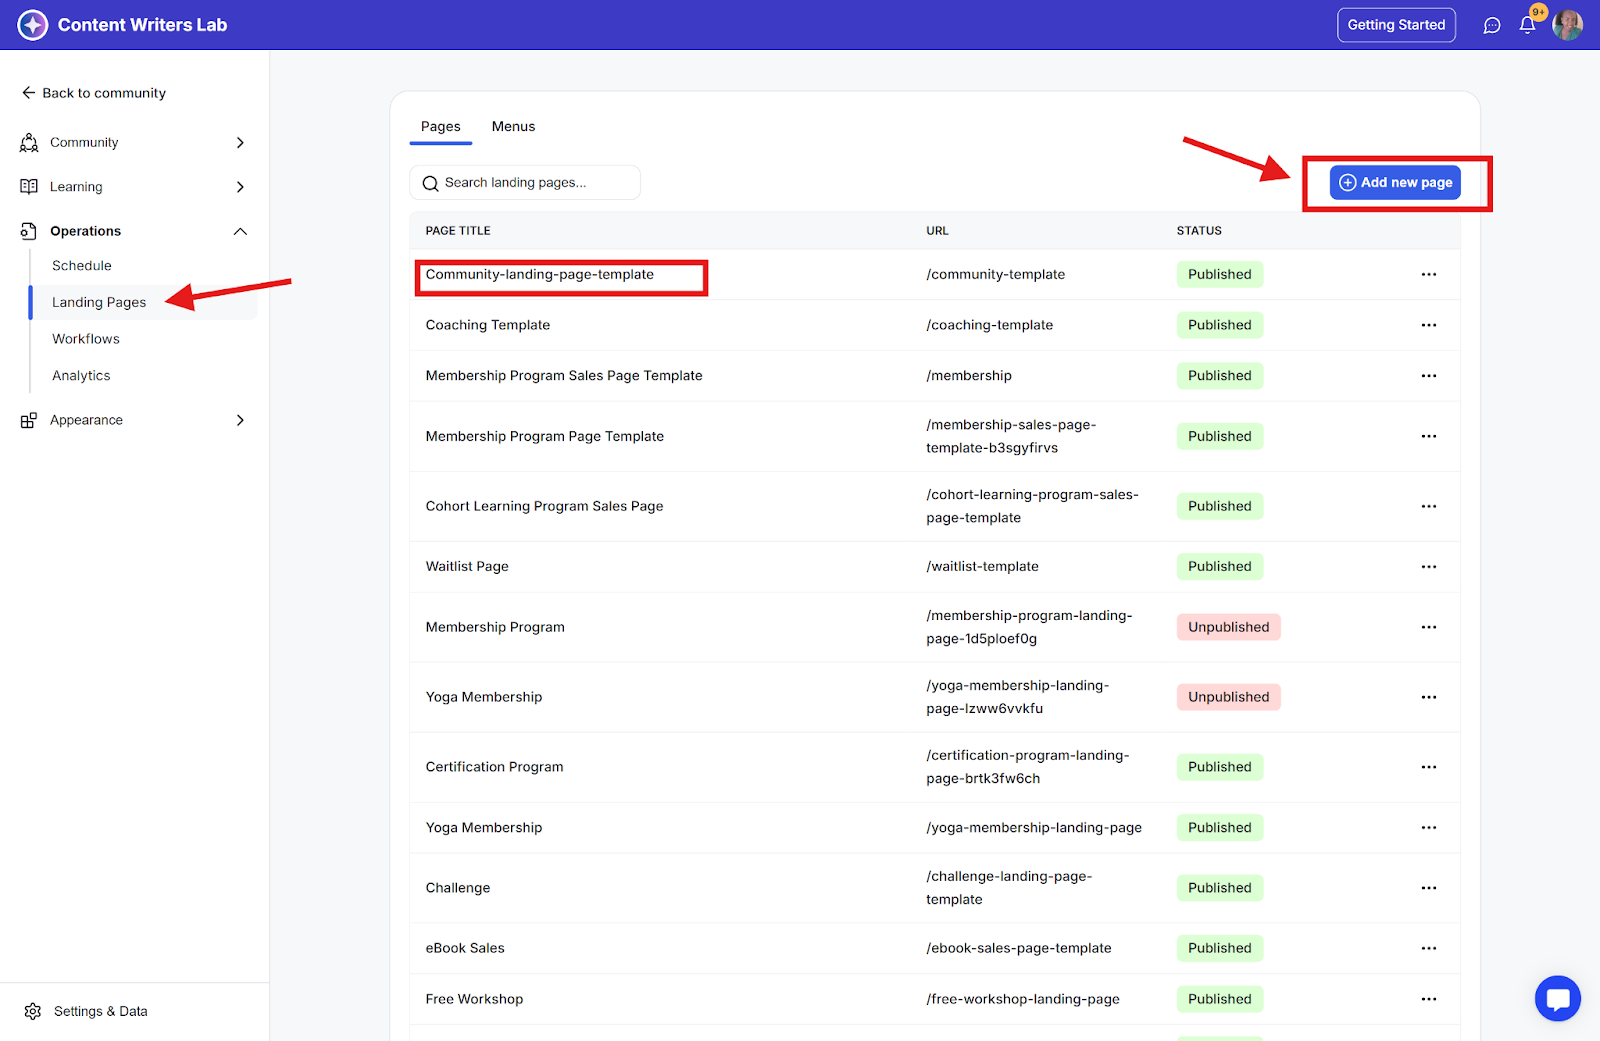Open options menu for Challenge row
1600x1041 pixels.
click(1429, 888)
